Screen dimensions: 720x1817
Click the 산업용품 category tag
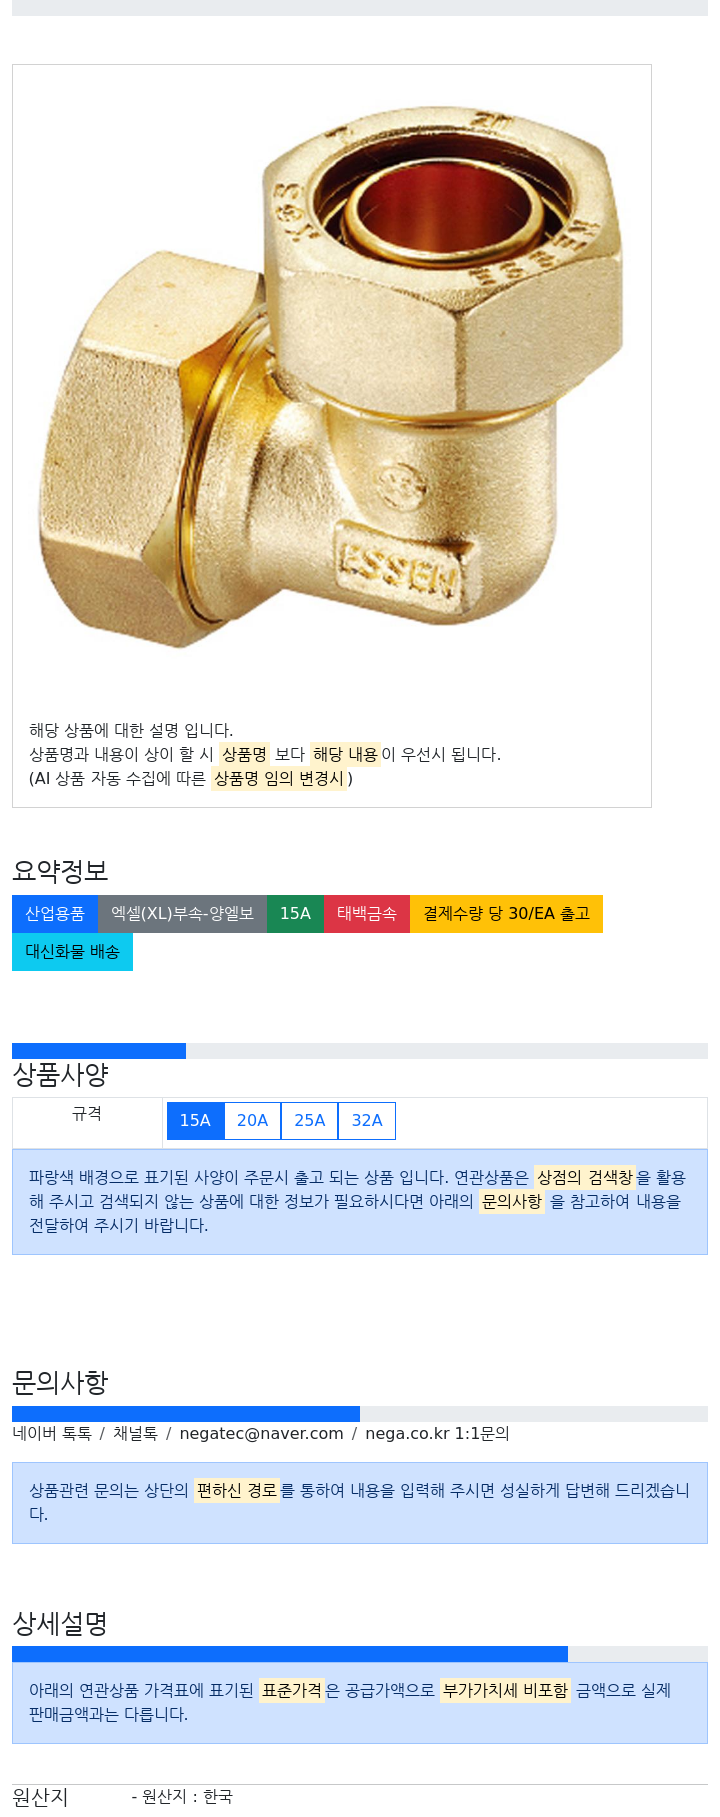click(x=55, y=914)
